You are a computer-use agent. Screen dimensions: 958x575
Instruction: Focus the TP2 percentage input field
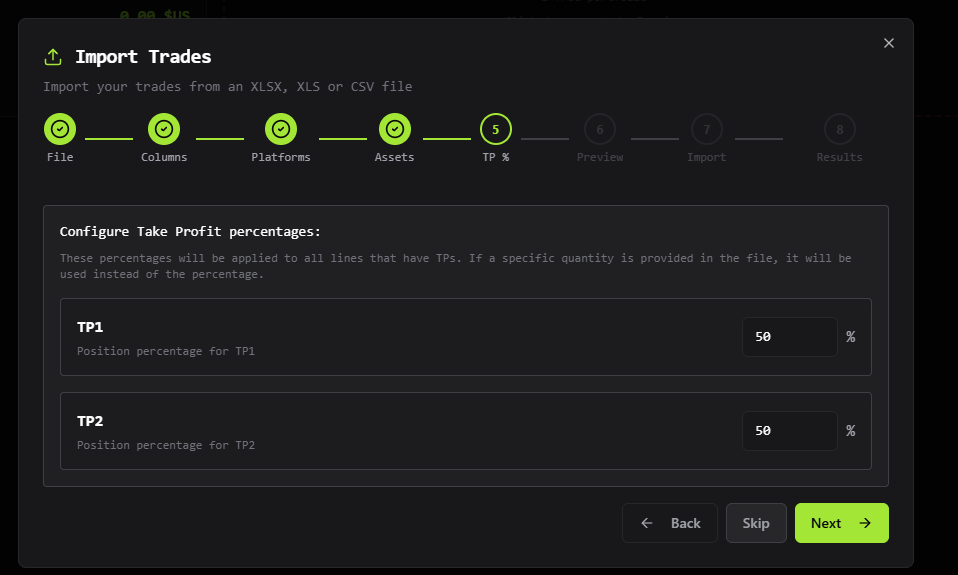click(789, 431)
